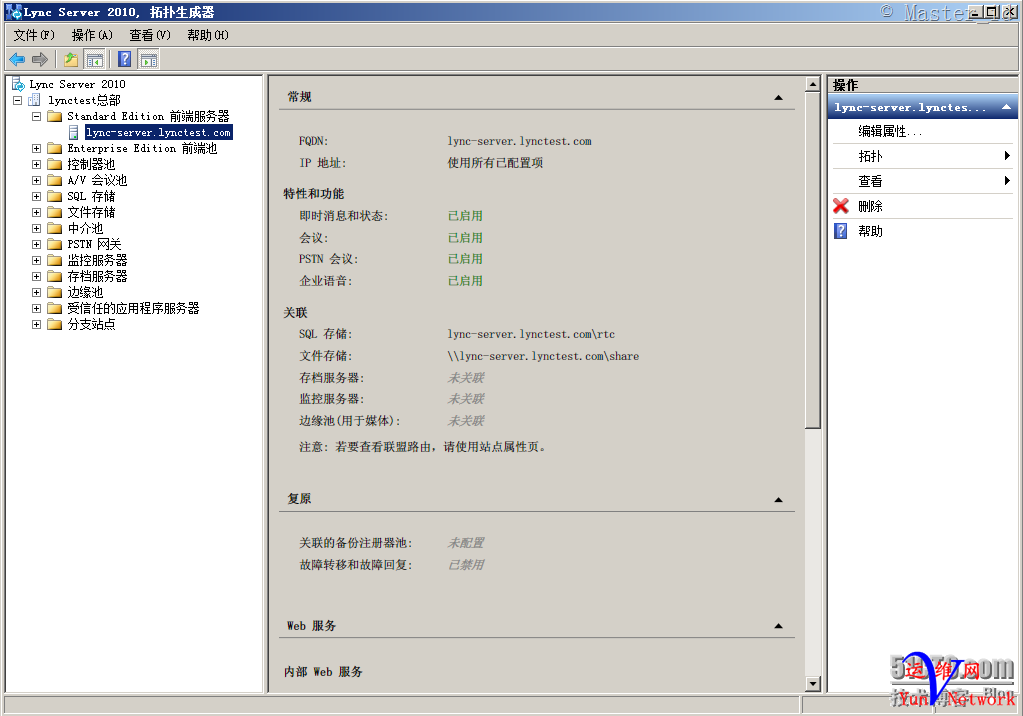This screenshot has height=716, width=1023.
Task: Expand the 监控服务器 tree node
Action: (x=37, y=260)
